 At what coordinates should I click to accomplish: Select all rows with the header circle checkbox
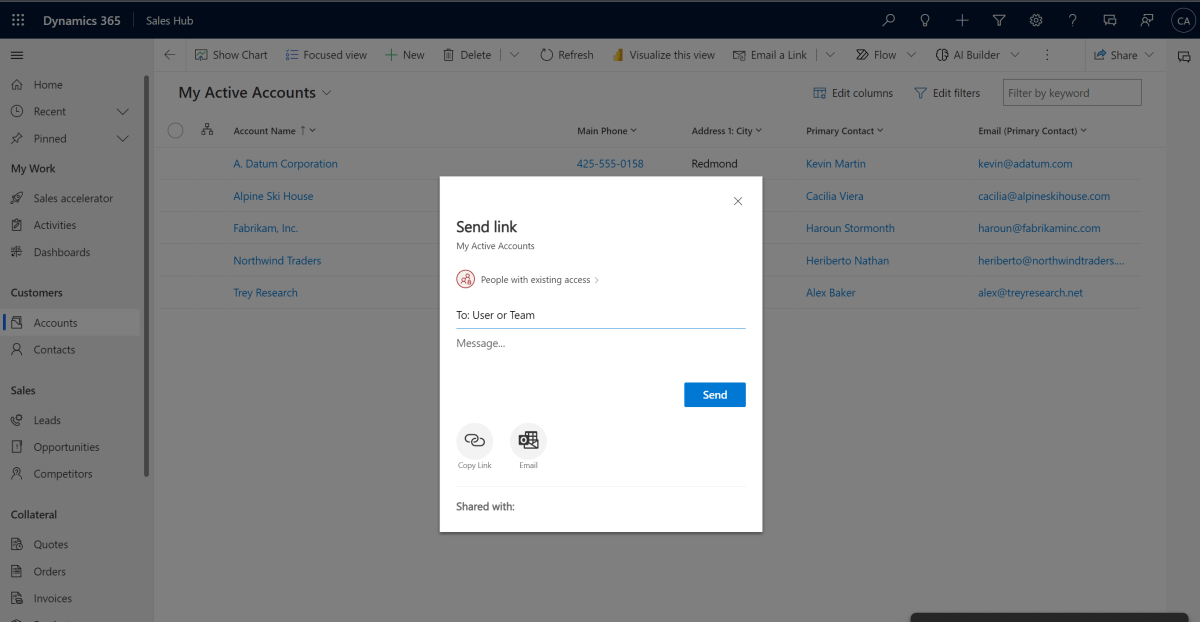point(175,130)
